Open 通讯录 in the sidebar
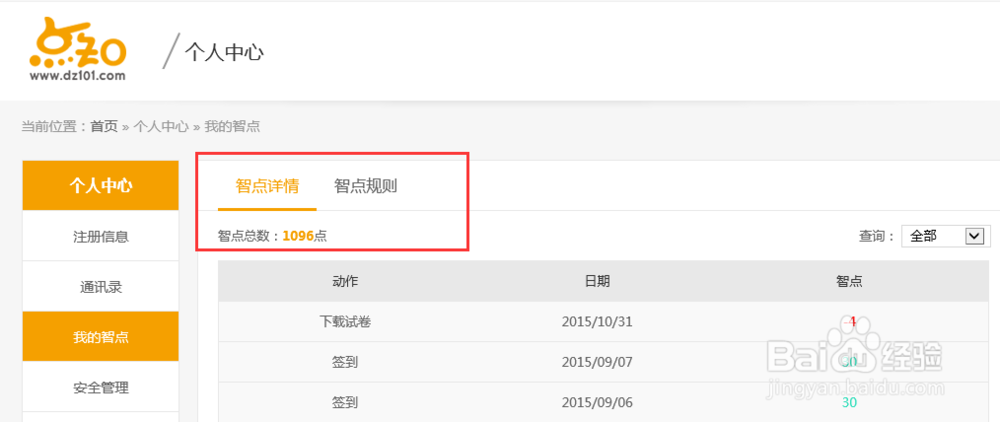The height and width of the screenshot is (422, 1000). 100,287
